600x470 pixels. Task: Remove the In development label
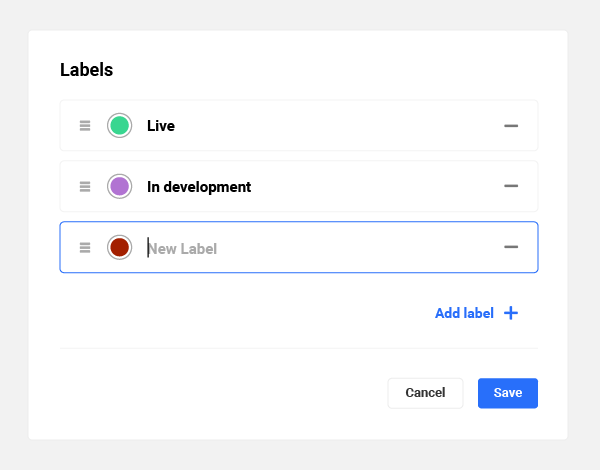[x=511, y=187]
